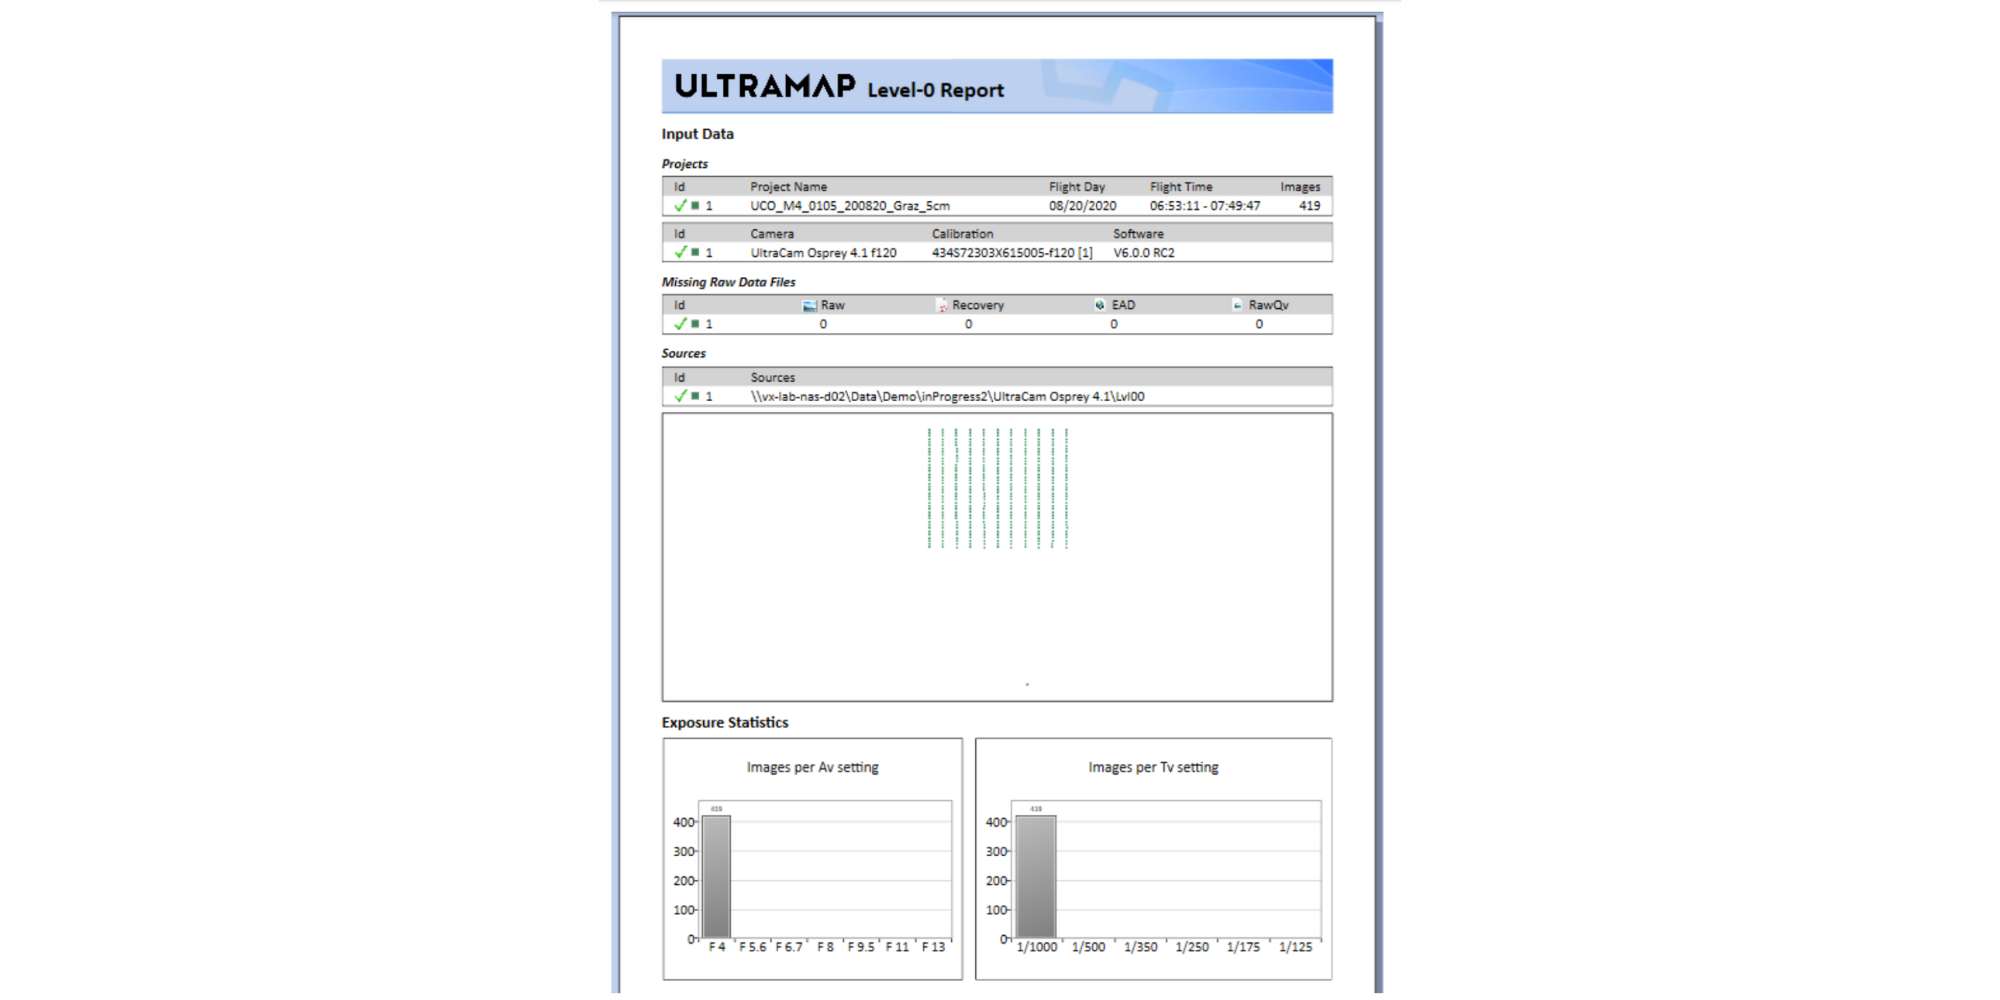
Task: Click the Flight Day column header
Action: tap(1076, 187)
